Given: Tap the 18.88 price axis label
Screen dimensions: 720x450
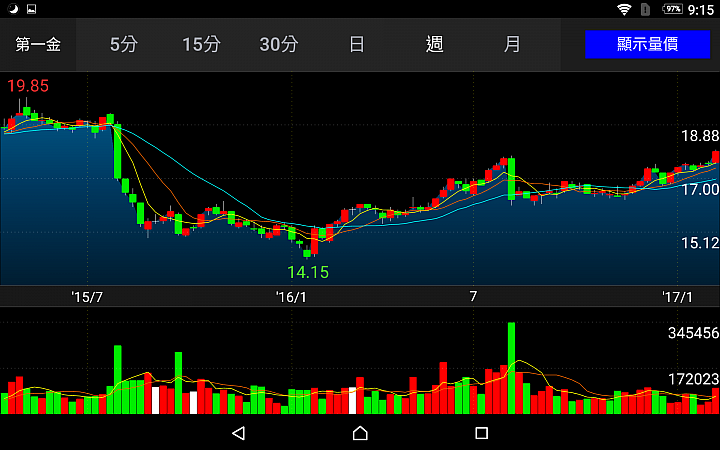Looking at the screenshot, I should [x=700, y=136].
